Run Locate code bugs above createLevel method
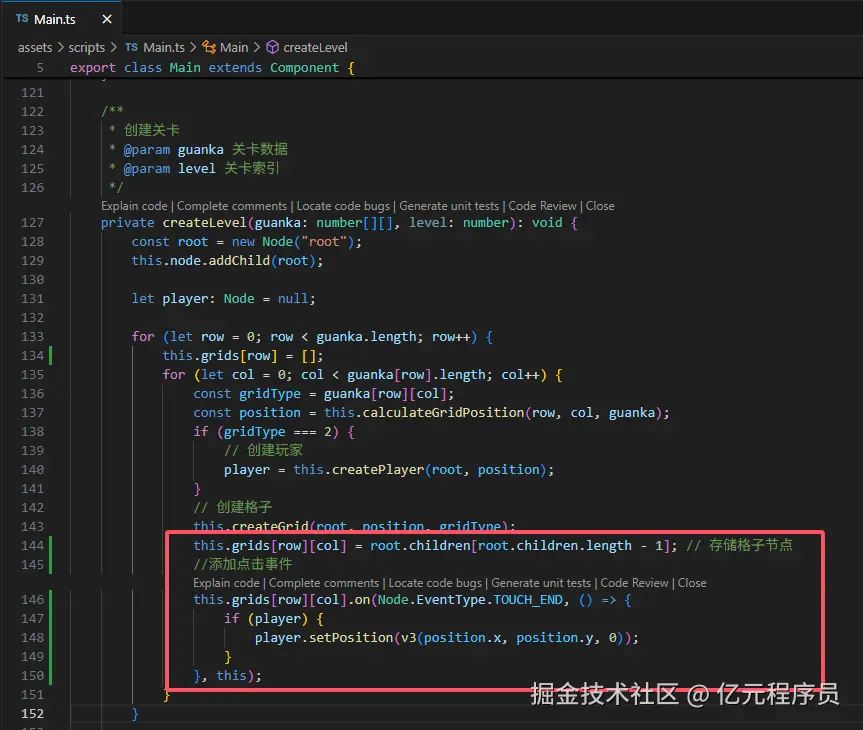863x730 pixels. coord(343,206)
